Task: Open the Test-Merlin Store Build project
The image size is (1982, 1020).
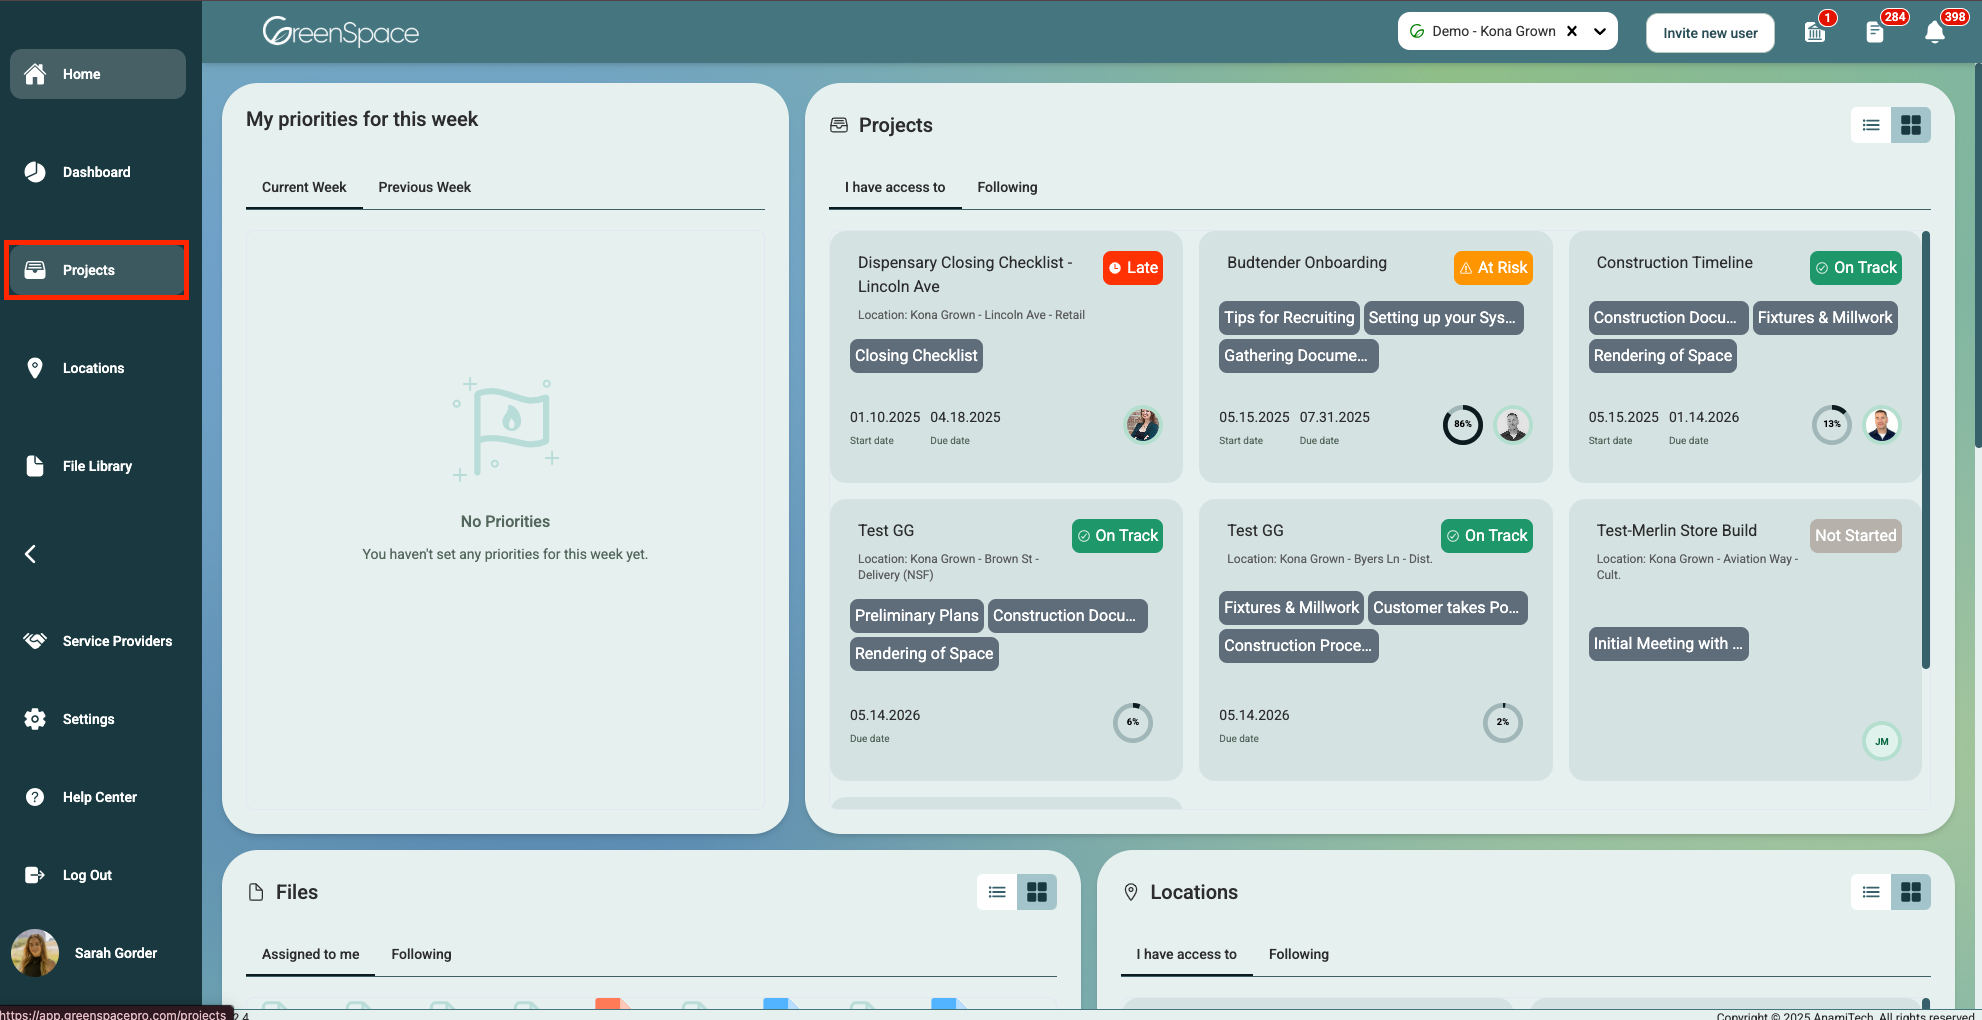Action: pyautogui.click(x=1676, y=530)
